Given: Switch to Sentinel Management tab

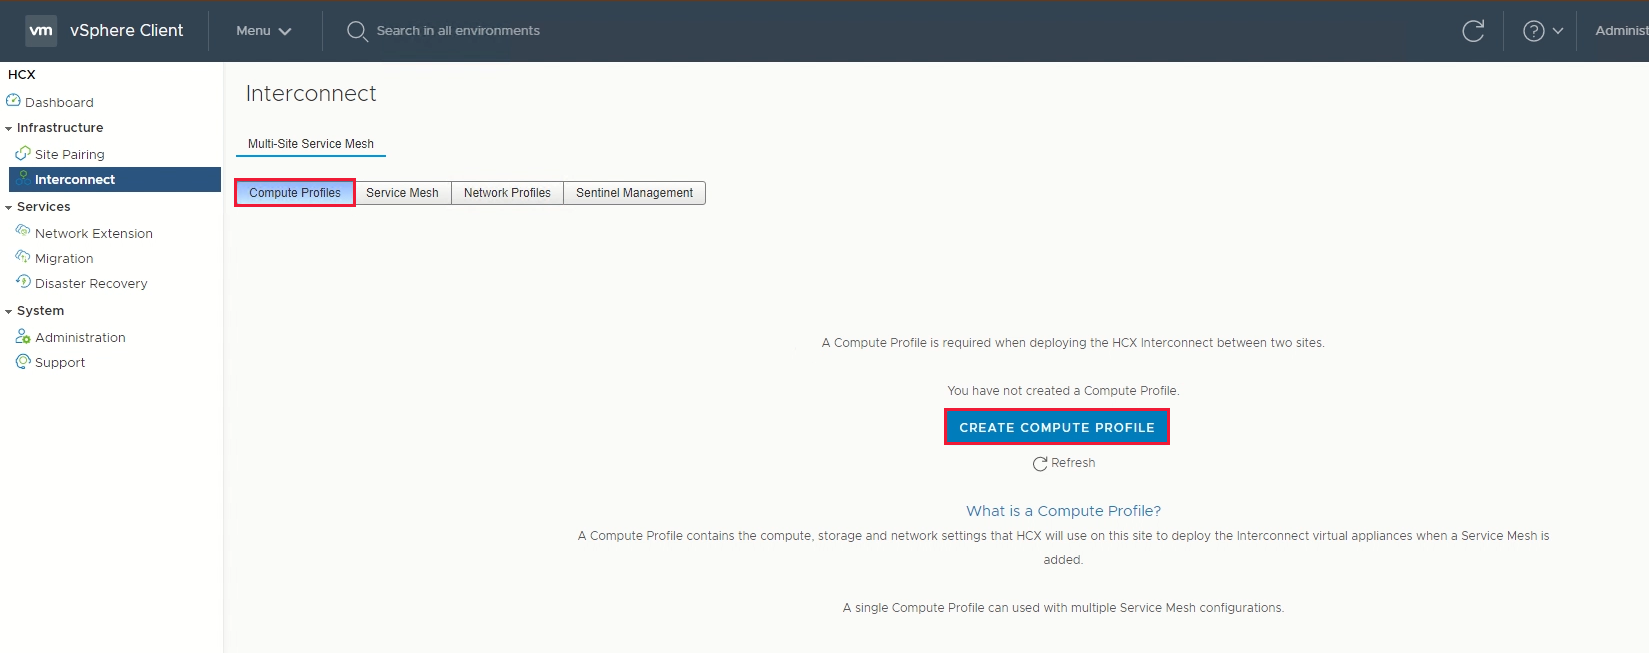Looking at the screenshot, I should point(634,193).
